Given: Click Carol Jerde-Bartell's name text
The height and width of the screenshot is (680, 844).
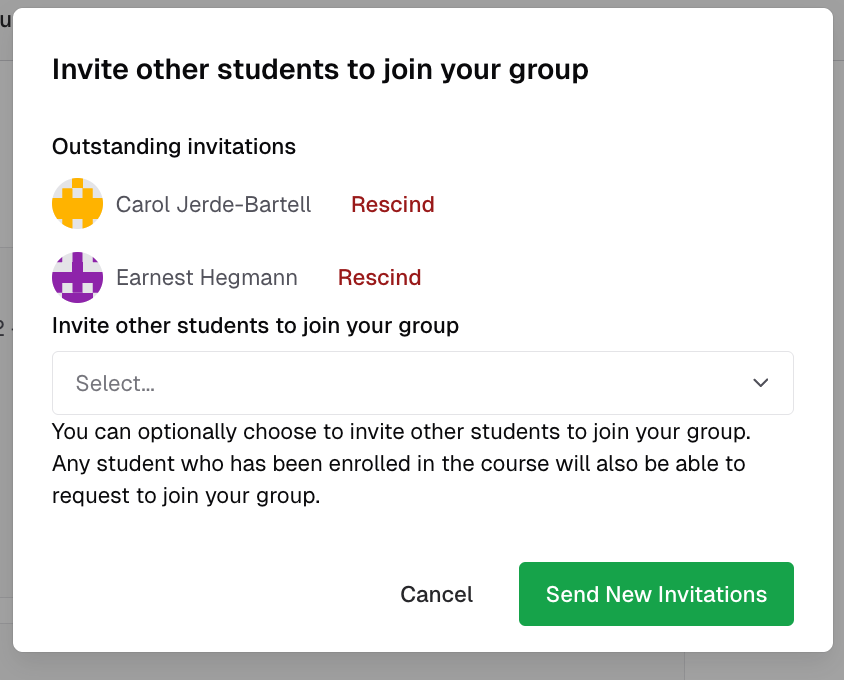Looking at the screenshot, I should [213, 204].
